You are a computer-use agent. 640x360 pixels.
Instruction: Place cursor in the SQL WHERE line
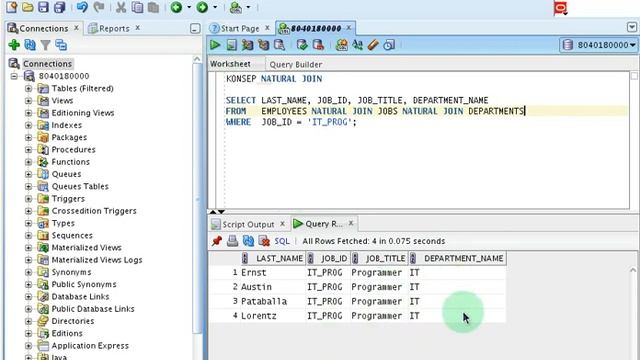291,122
